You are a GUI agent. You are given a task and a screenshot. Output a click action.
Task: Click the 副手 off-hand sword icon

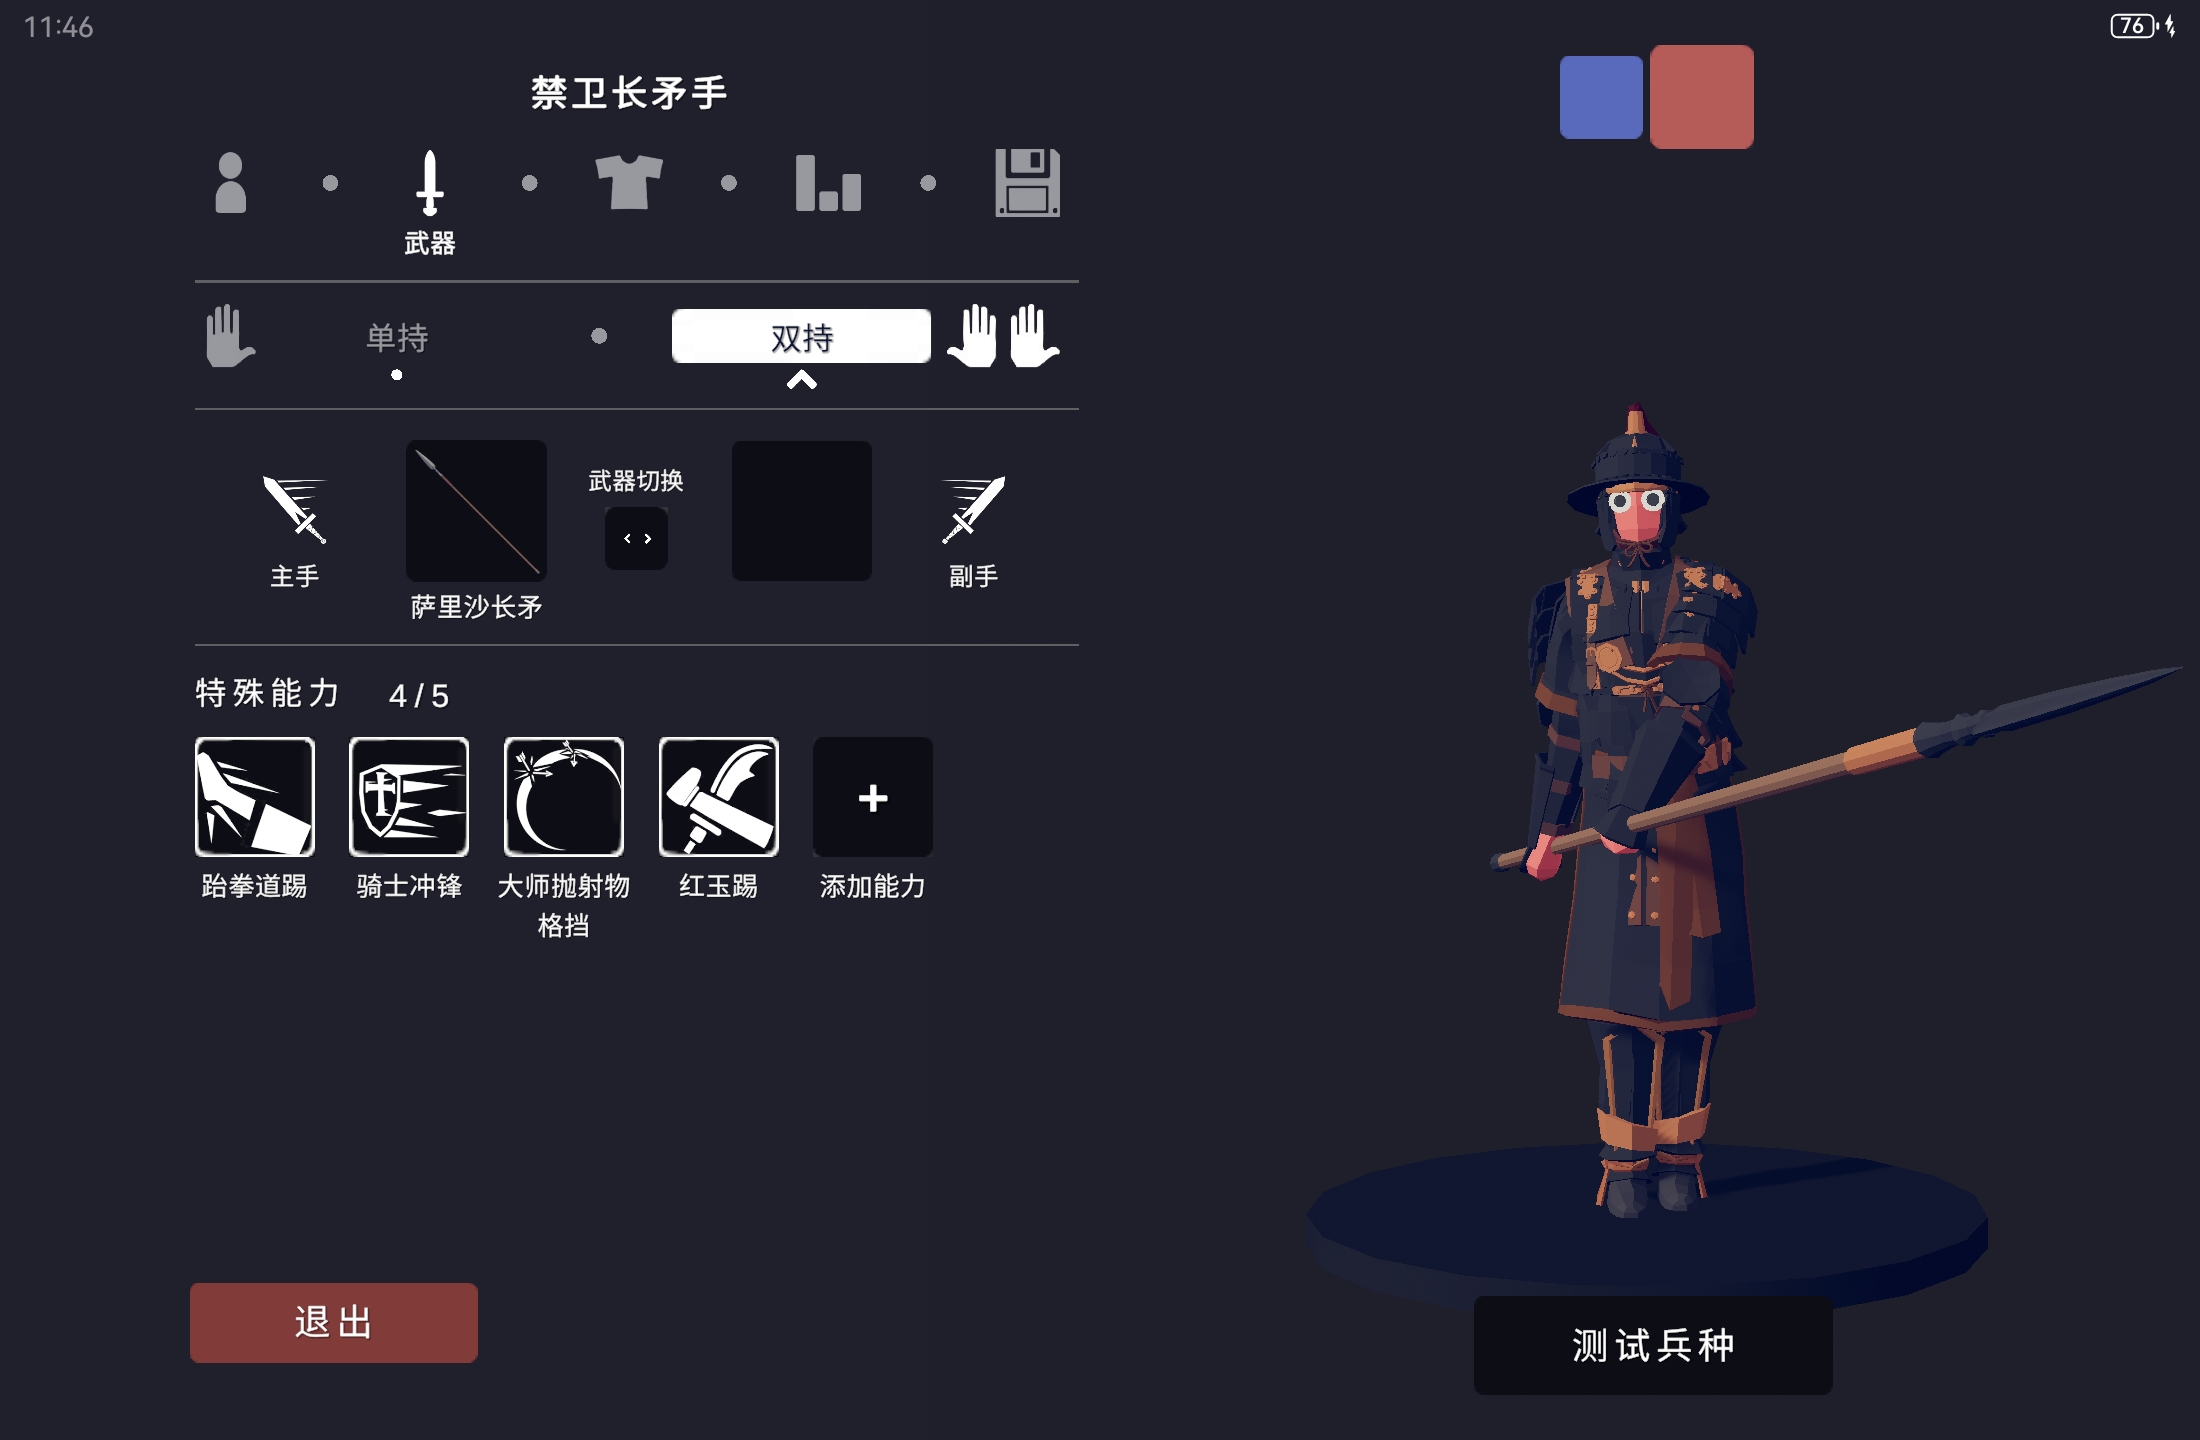click(973, 510)
